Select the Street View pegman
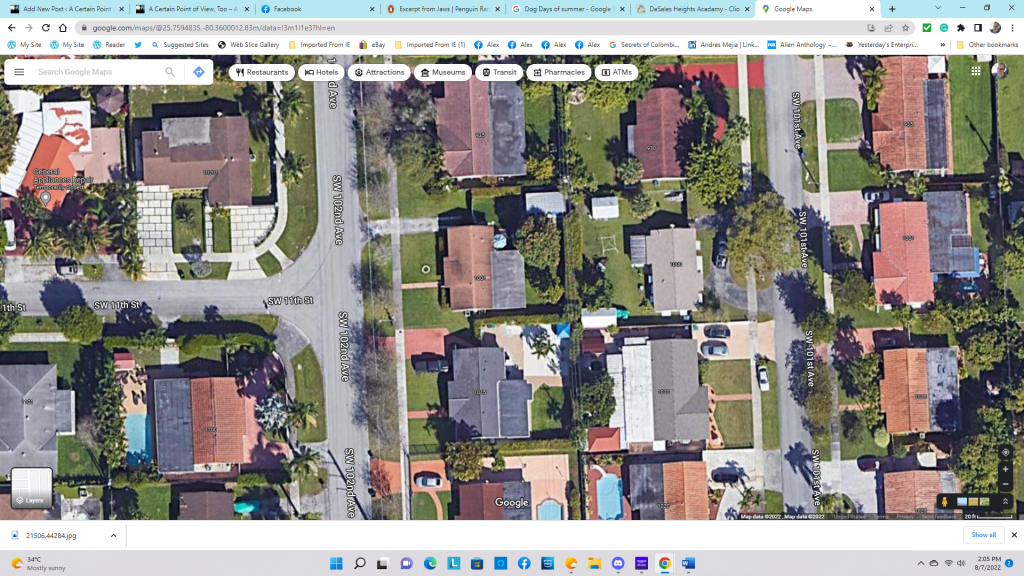The width and height of the screenshot is (1024, 576). (x=943, y=501)
